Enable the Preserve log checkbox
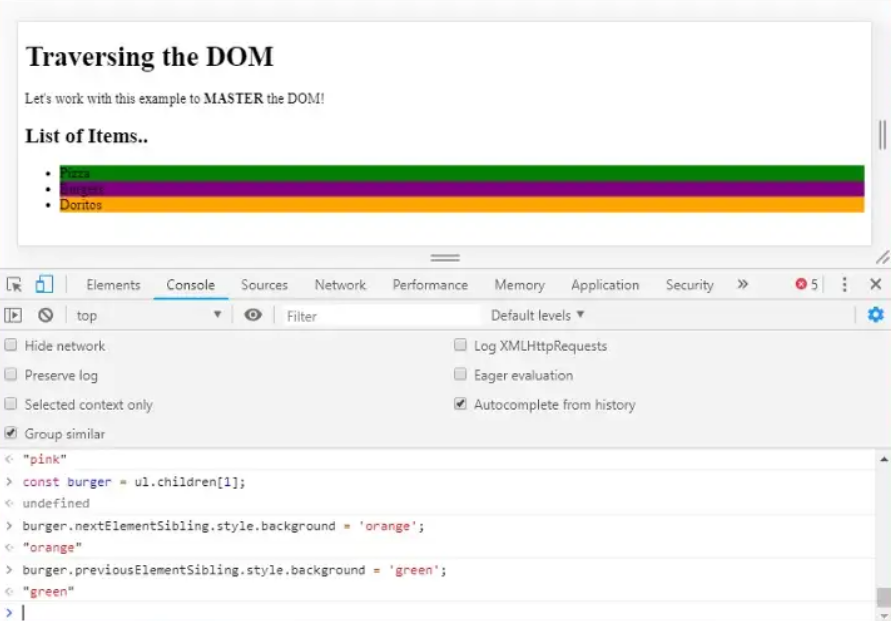This screenshot has width=891, height=621. tap(11, 375)
